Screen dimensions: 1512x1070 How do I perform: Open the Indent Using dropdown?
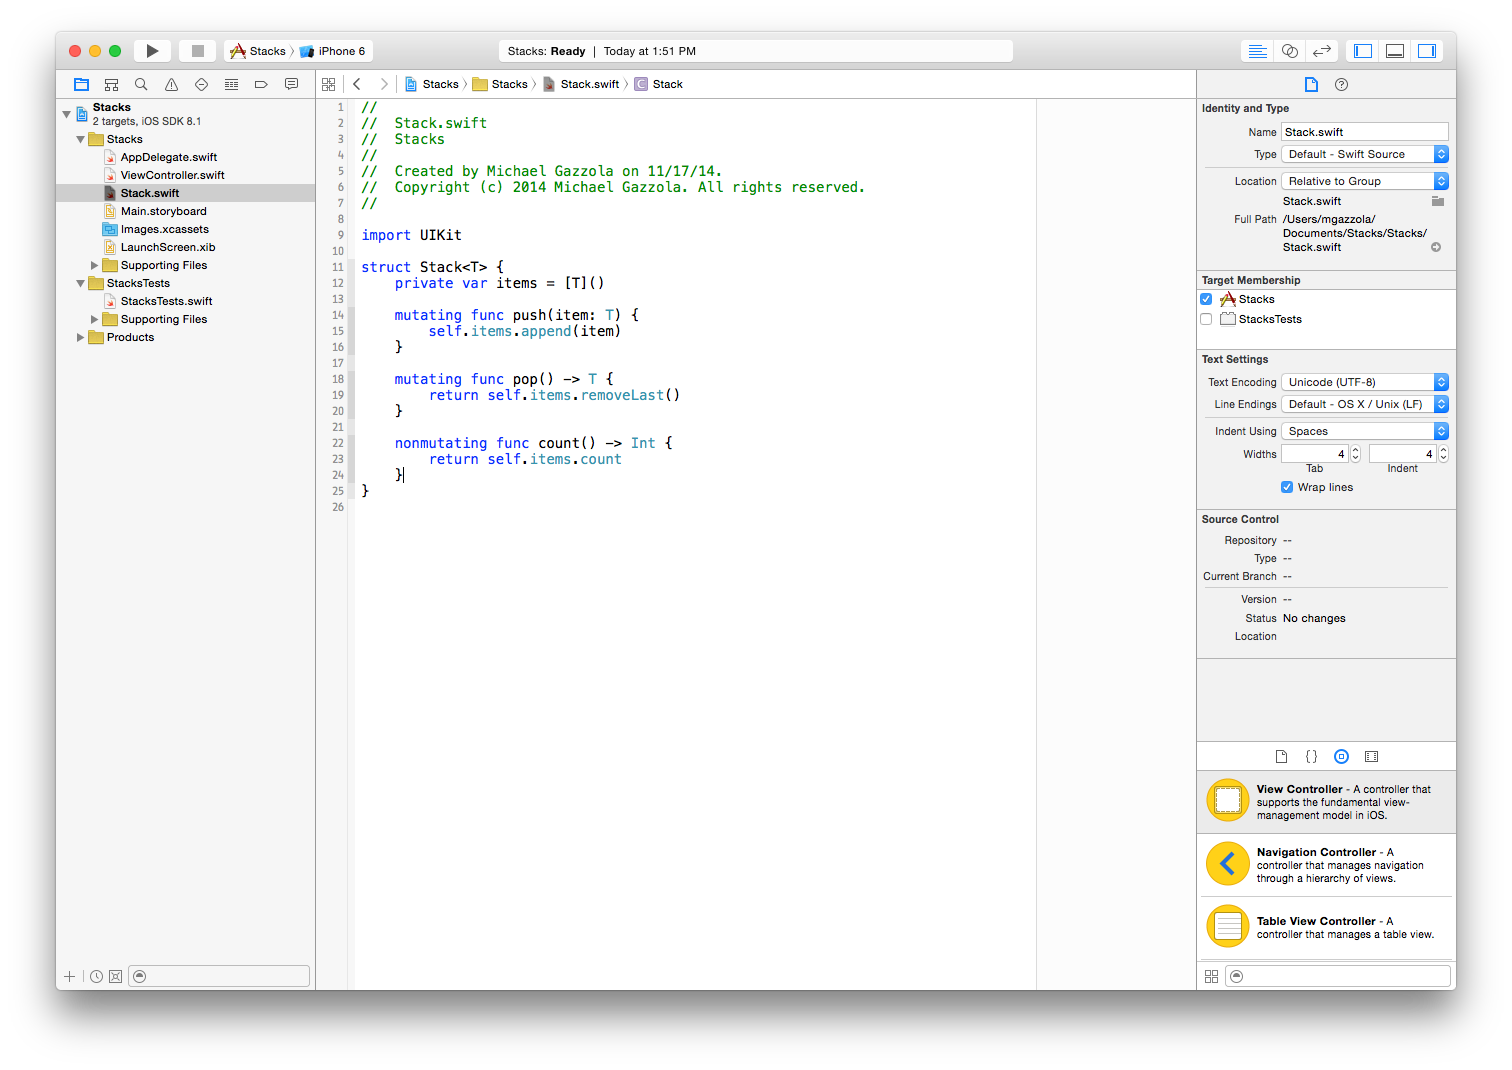1364,431
